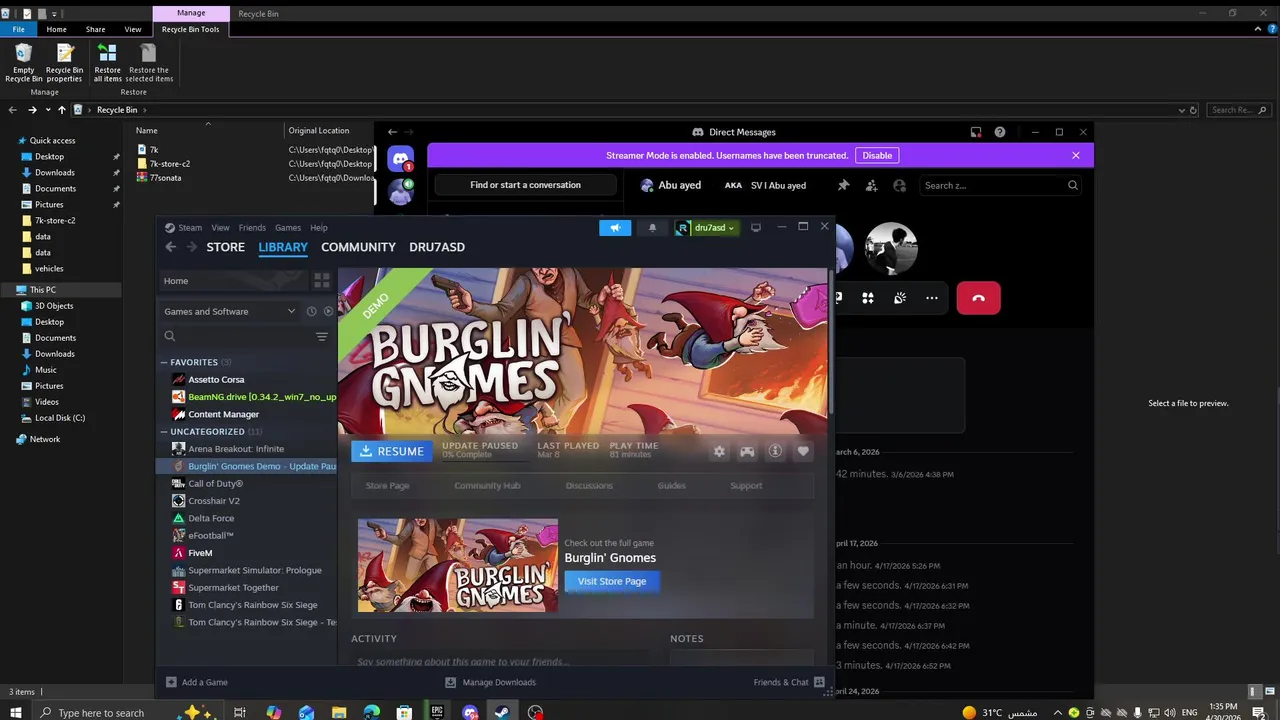
Task: Open the Burglin' Gnomes settings gear icon
Action: (719, 452)
